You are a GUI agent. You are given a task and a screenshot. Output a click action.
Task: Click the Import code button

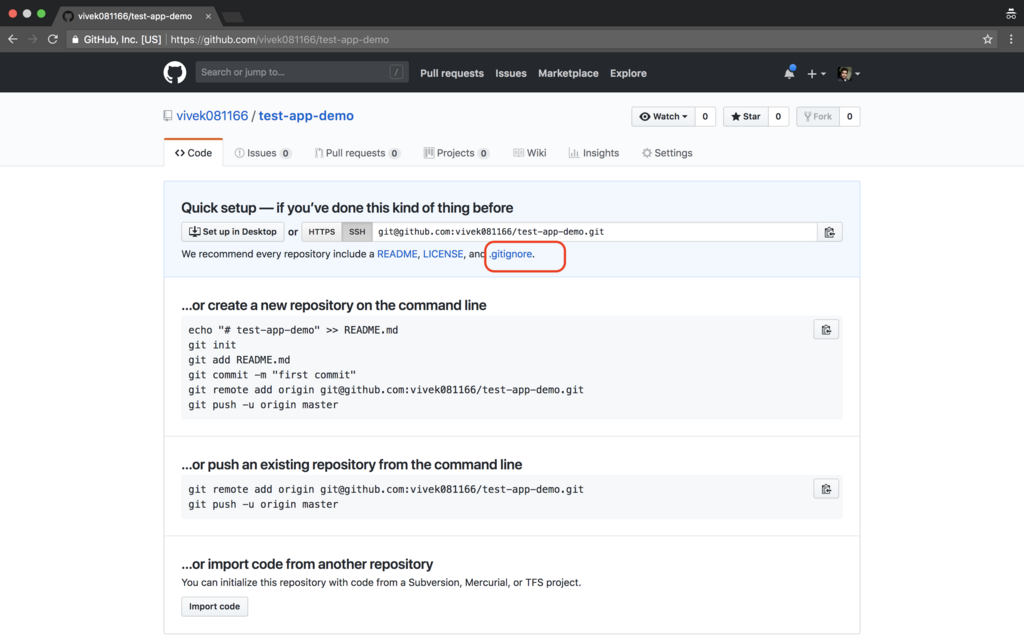pos(214,607)
